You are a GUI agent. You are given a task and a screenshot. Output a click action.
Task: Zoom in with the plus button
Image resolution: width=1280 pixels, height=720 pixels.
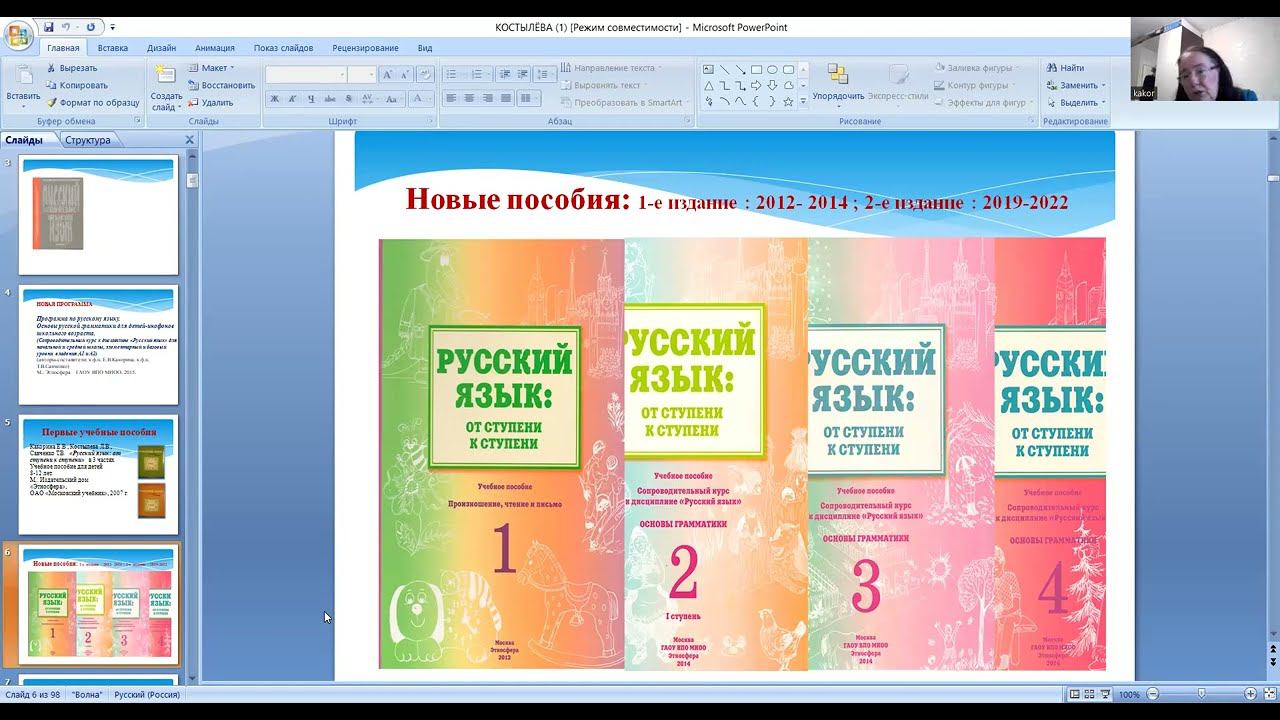coord(1250,694)
